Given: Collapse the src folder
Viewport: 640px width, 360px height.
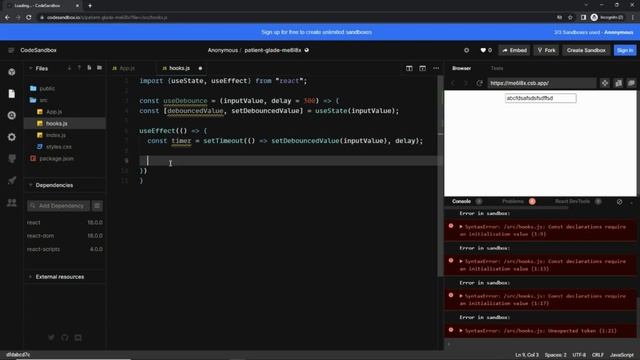Looking at the screenshot, I should coord(64,100).
